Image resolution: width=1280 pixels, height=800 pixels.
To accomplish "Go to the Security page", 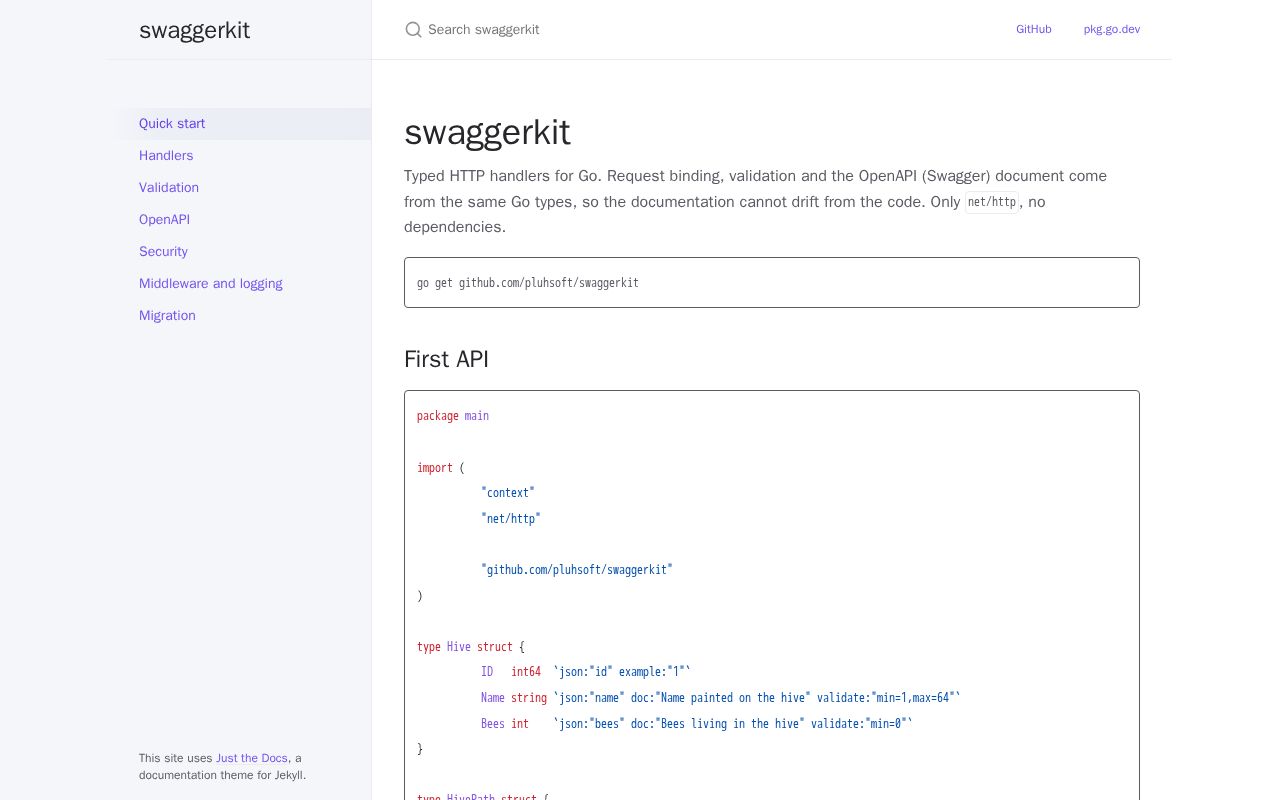I will (240, 252).
